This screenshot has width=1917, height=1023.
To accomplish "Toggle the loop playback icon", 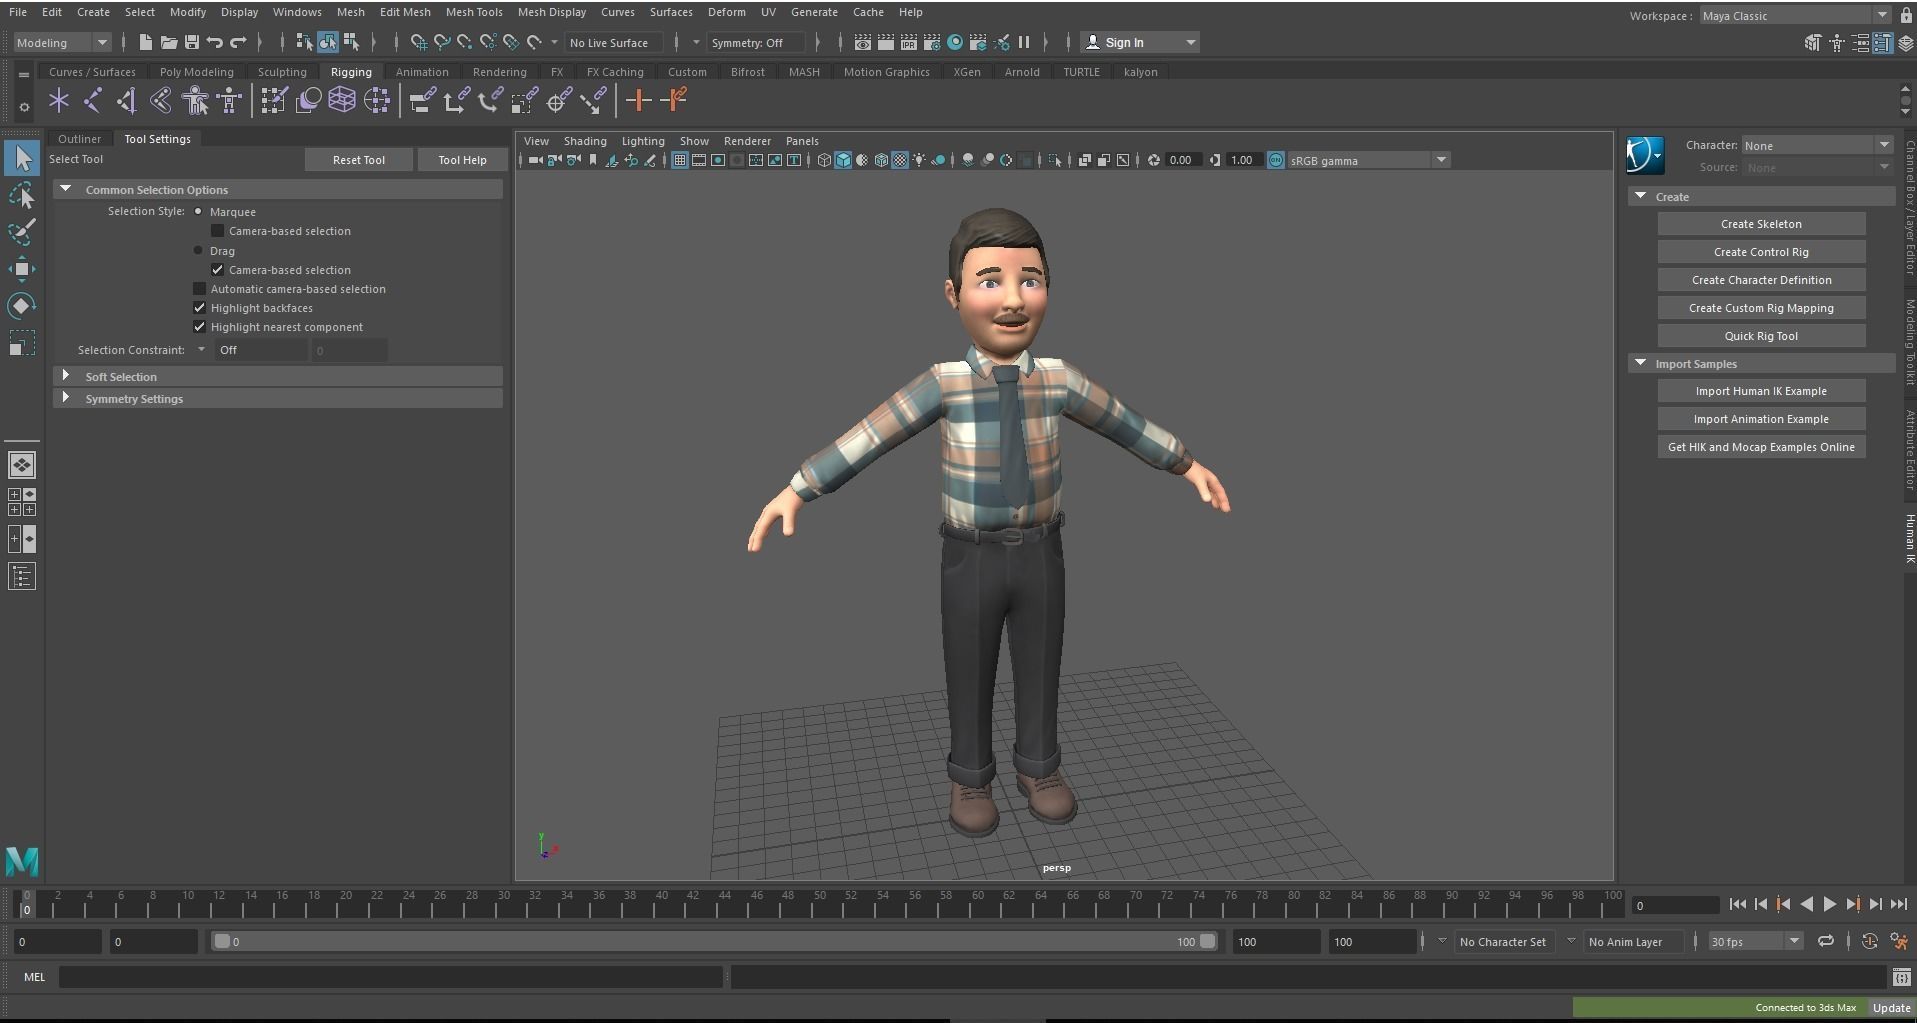I will tap(1825, 941).
